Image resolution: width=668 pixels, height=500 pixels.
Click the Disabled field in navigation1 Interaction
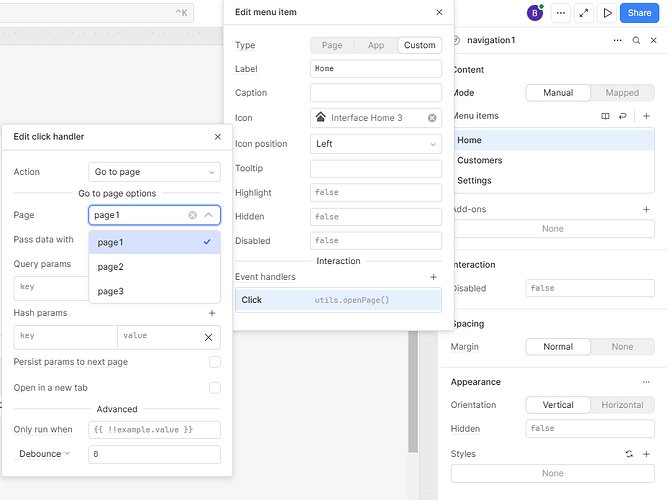pyautogui.click(x=590, y=288)
